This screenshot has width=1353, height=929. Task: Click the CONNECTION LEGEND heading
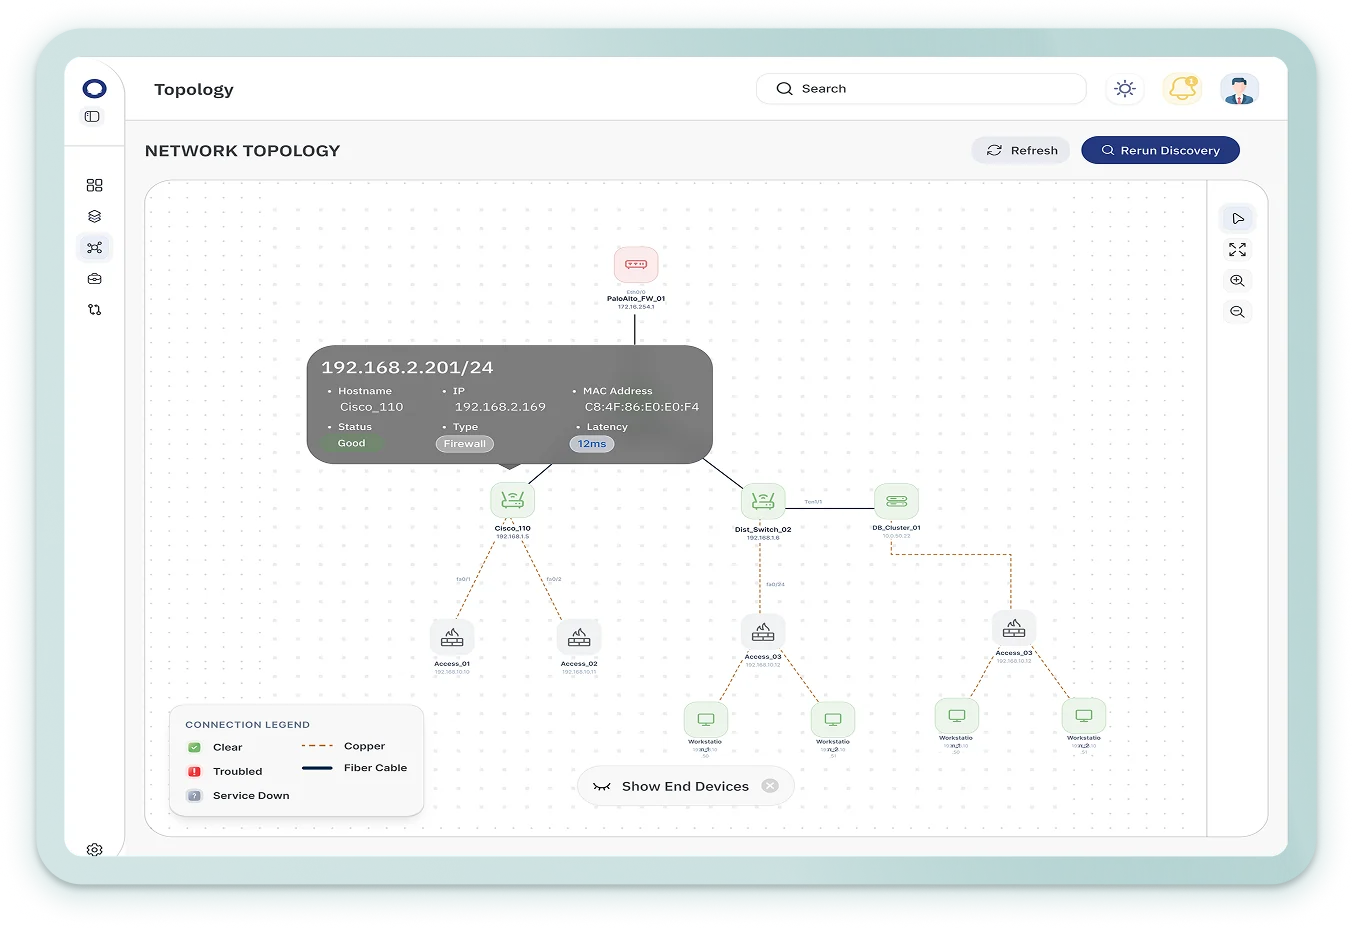point(247,724)
